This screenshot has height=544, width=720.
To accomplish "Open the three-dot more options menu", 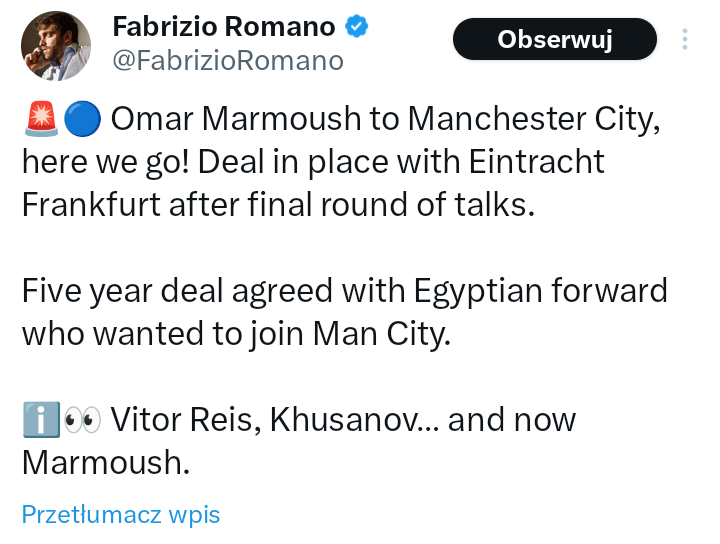I will (685, 40).
